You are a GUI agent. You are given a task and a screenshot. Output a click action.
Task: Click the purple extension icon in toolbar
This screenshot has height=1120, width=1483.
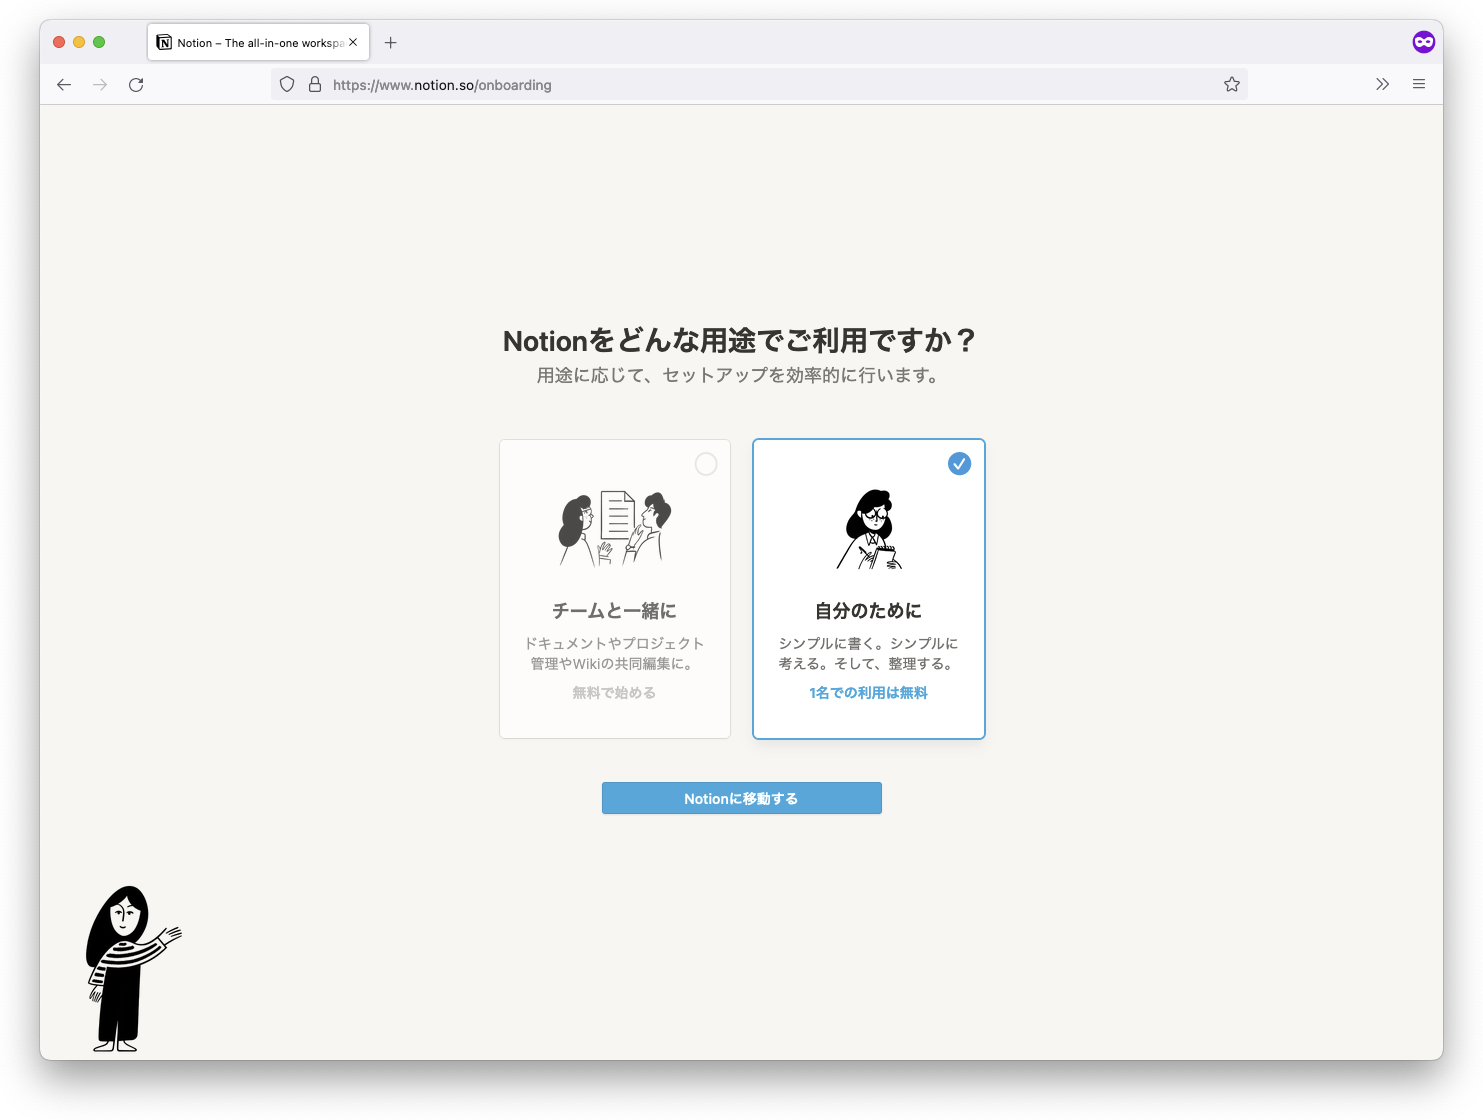[1423, 41]
